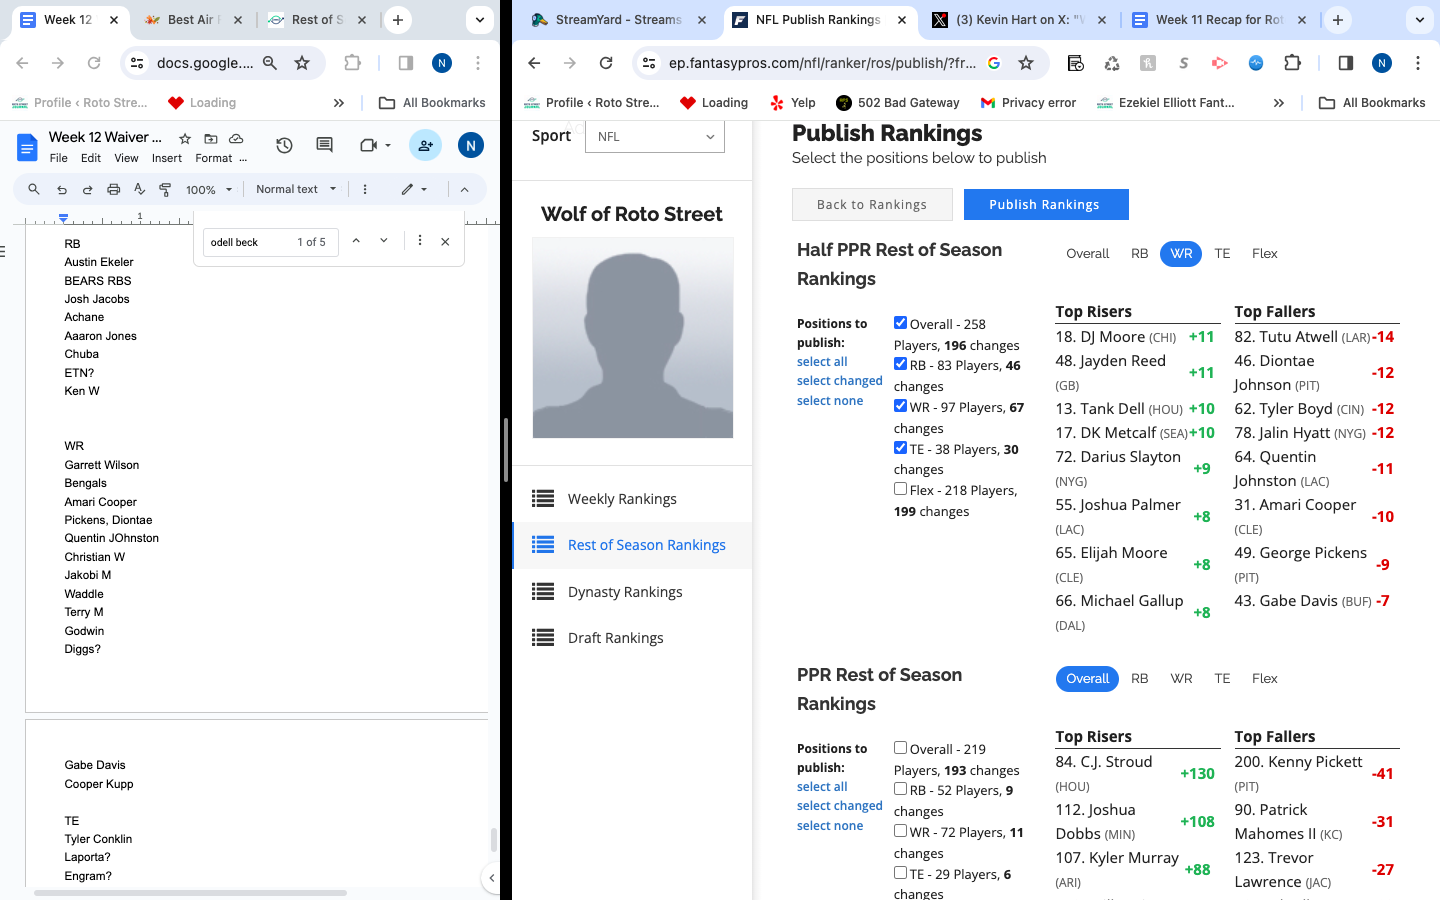Reload the FantasyPros page
The image size is (1440, 900).
point(606,63)
